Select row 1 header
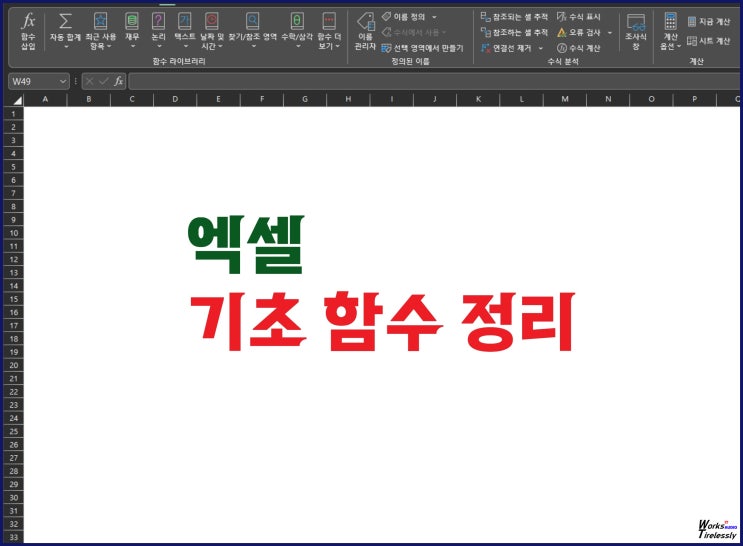The image size is (743, 546). (x=13, y=114)
